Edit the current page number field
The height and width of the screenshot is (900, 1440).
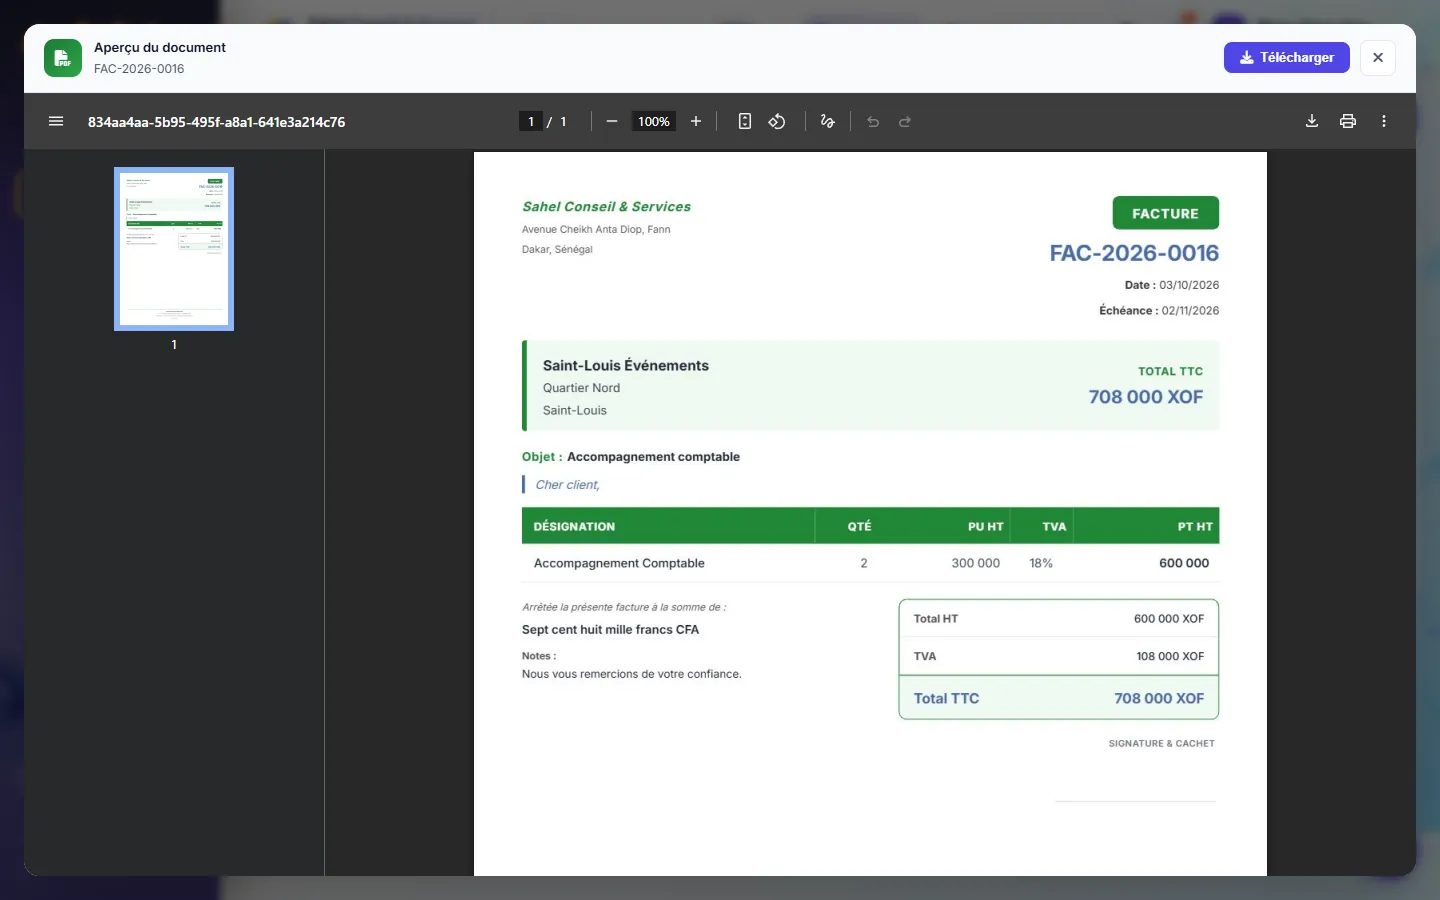tap(531, 121)
